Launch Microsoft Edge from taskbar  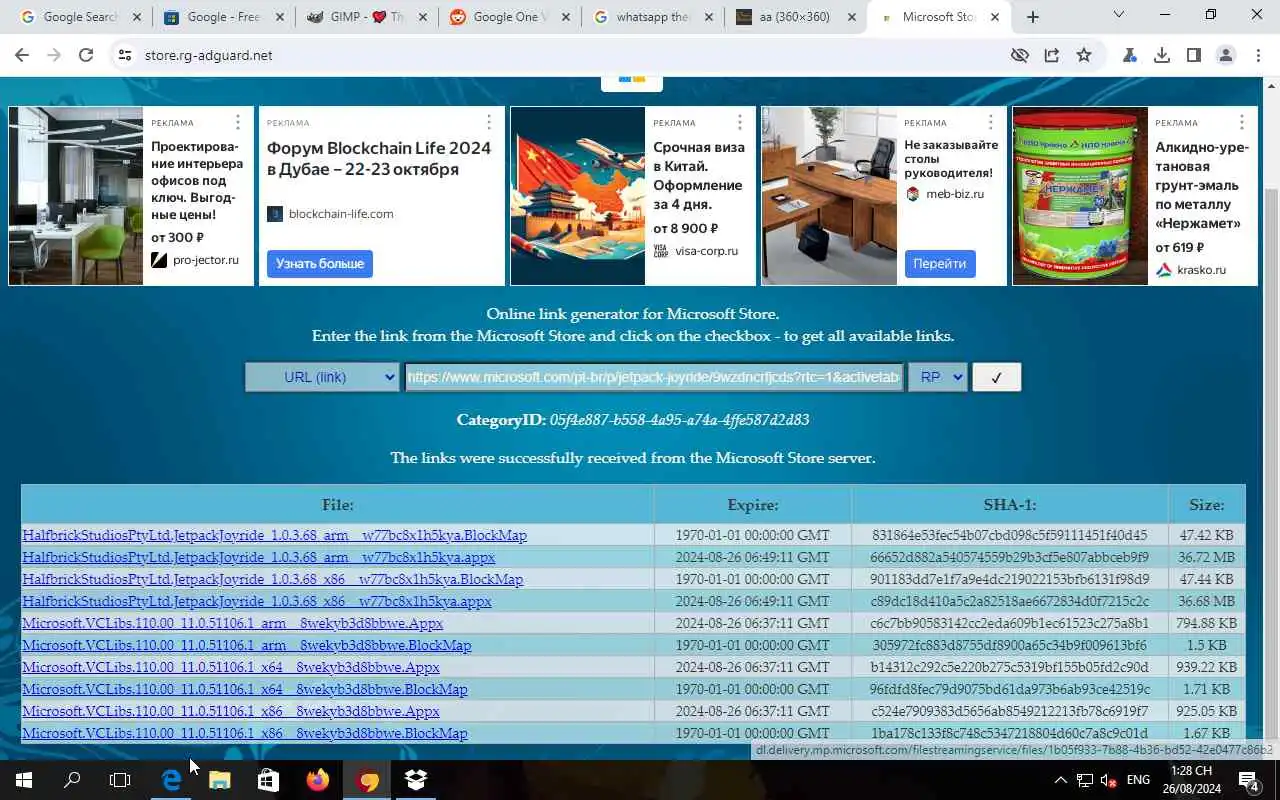pyautogui.click(x=171, y=780)
